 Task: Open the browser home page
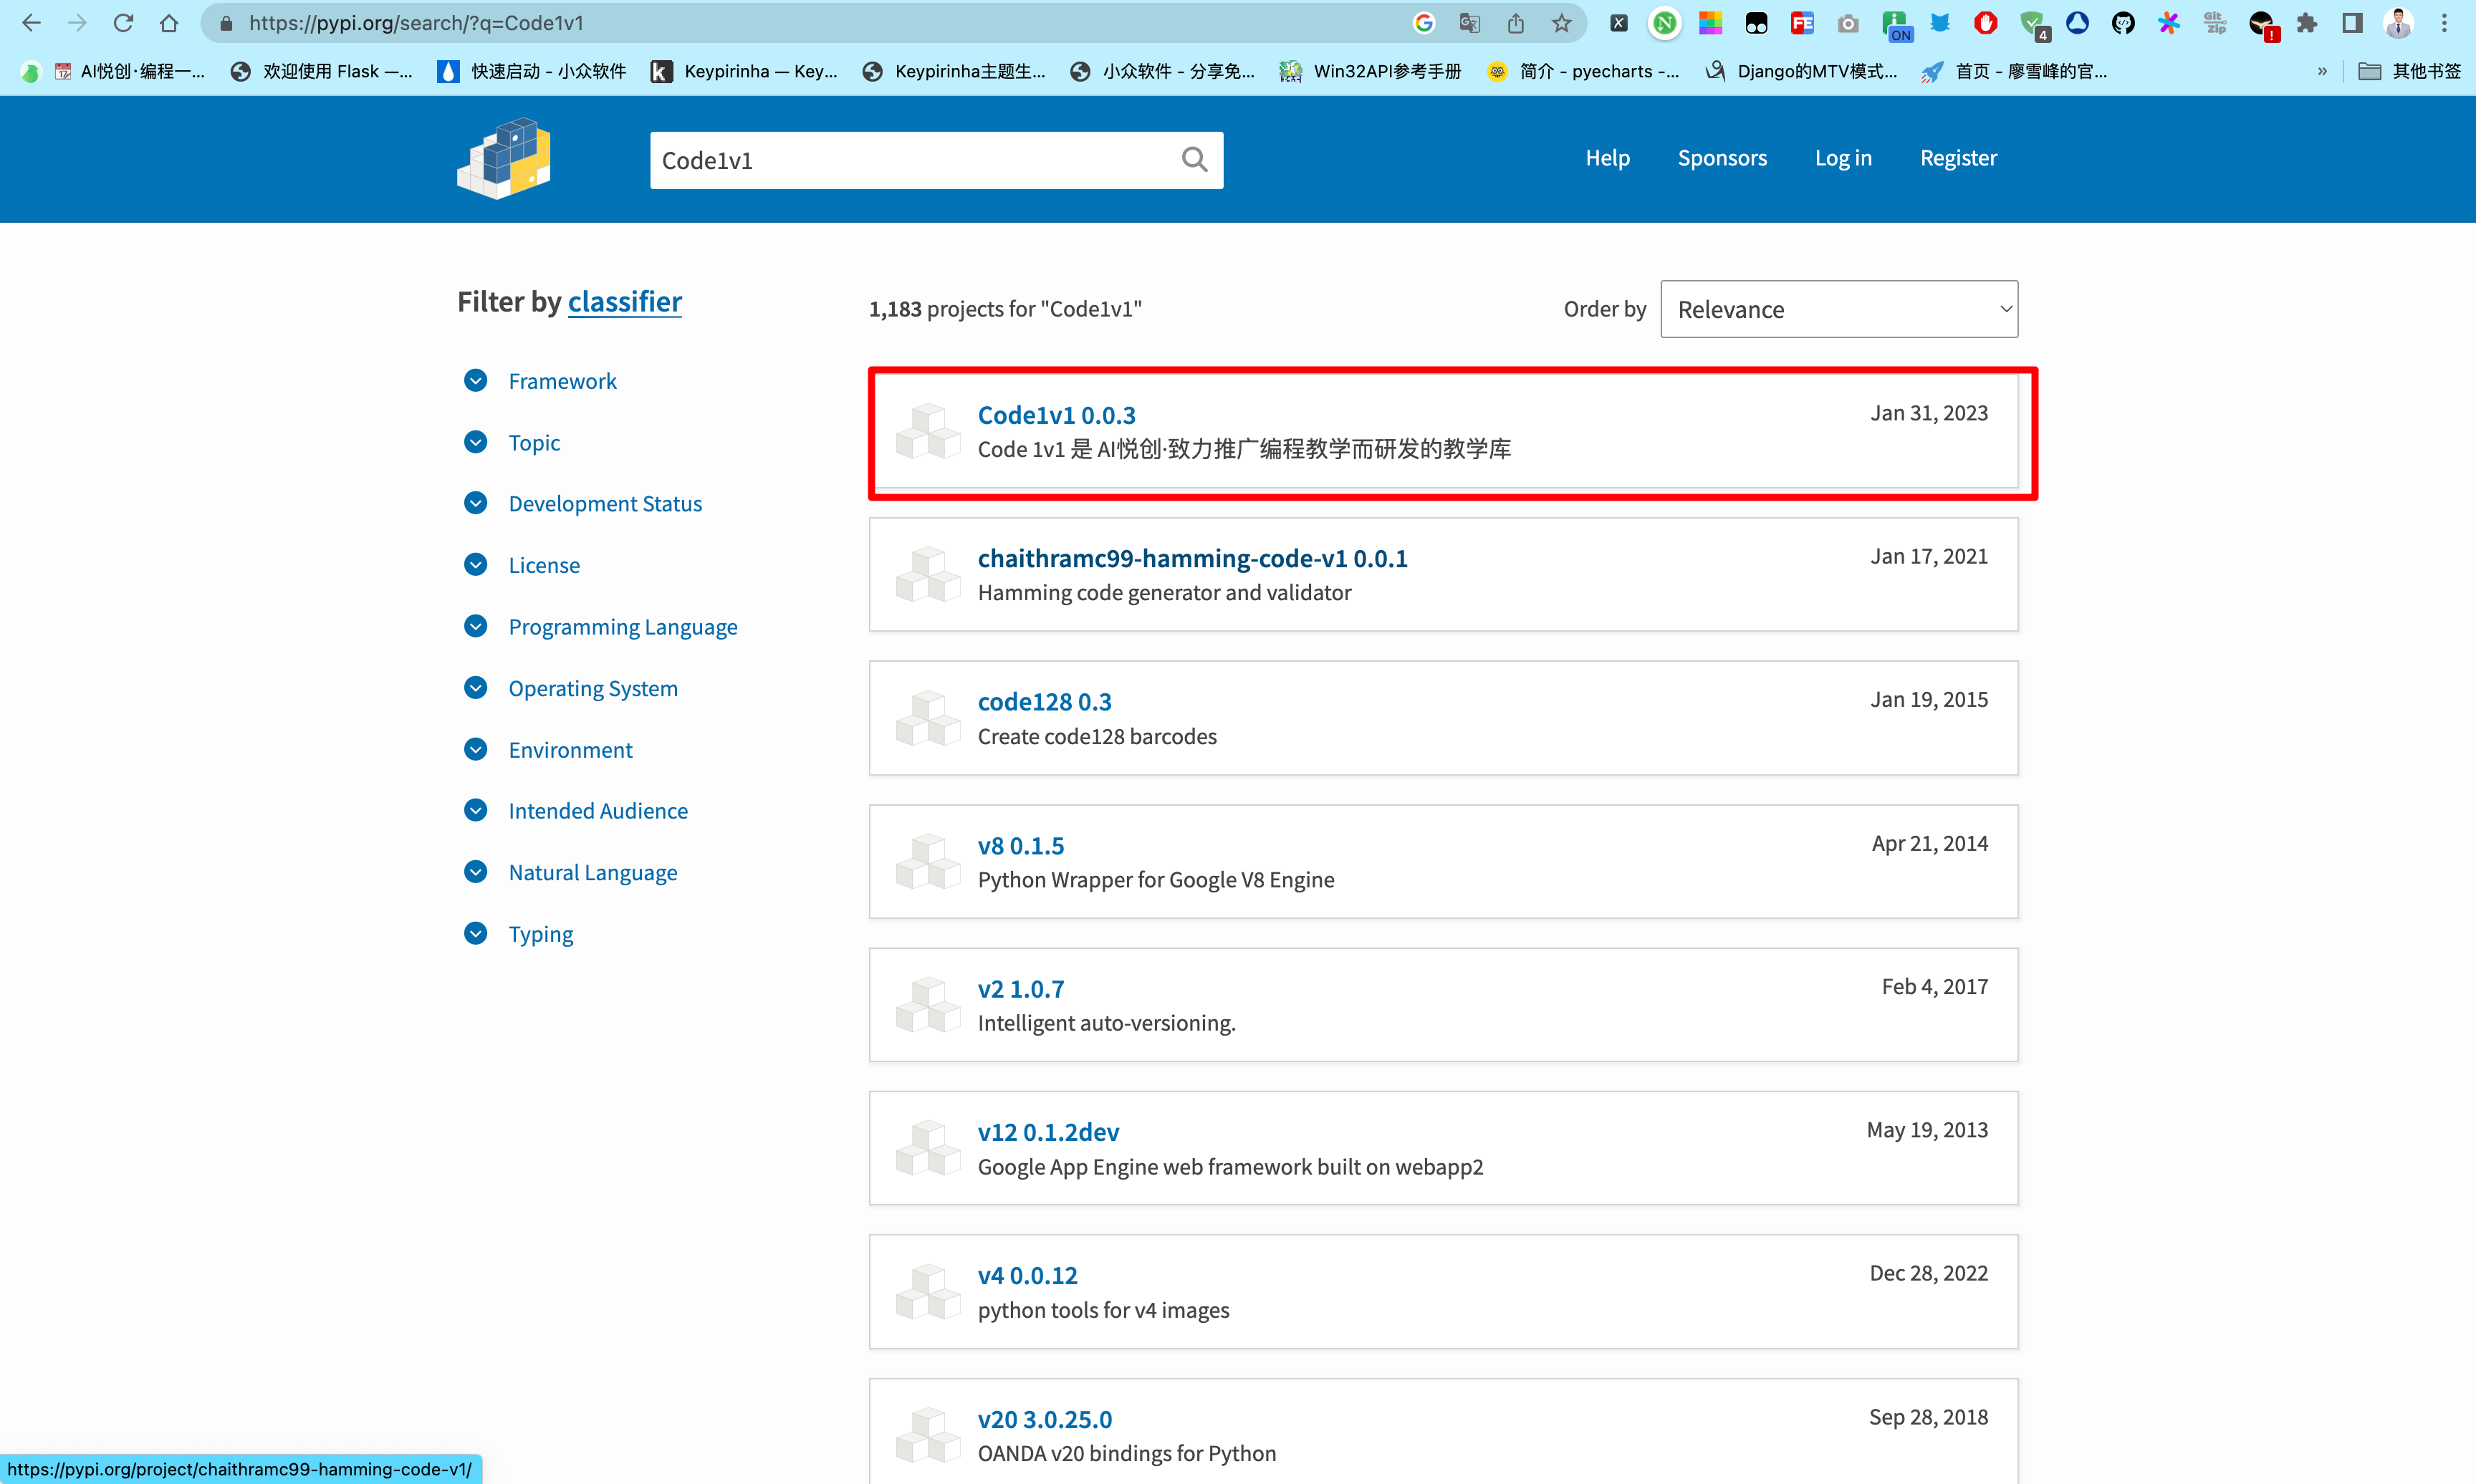[169, 23]
